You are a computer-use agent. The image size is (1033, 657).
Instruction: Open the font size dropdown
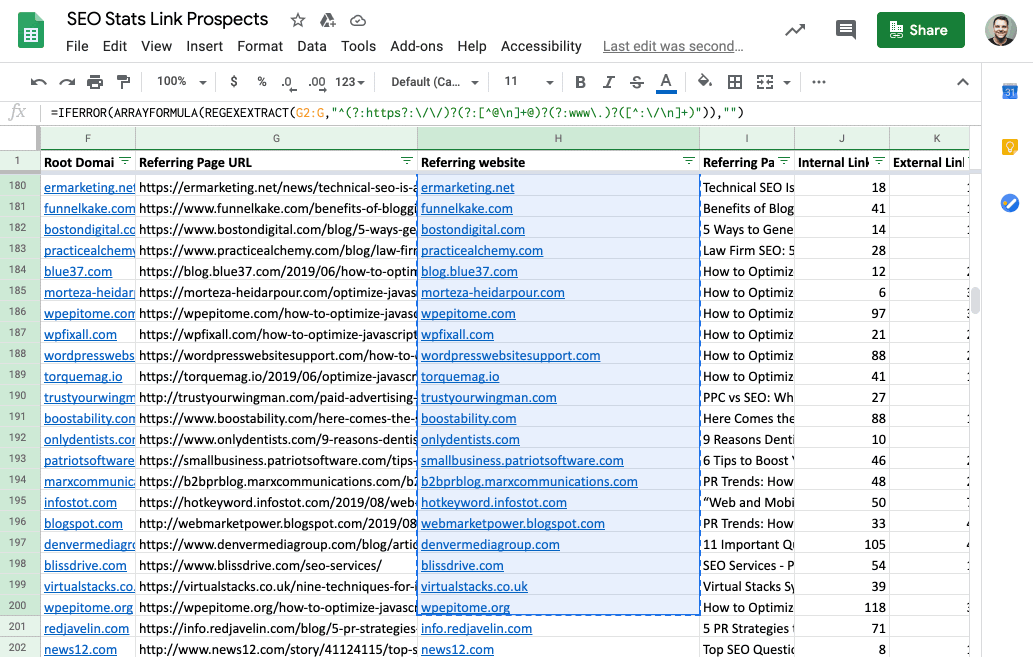click(528, 82)
